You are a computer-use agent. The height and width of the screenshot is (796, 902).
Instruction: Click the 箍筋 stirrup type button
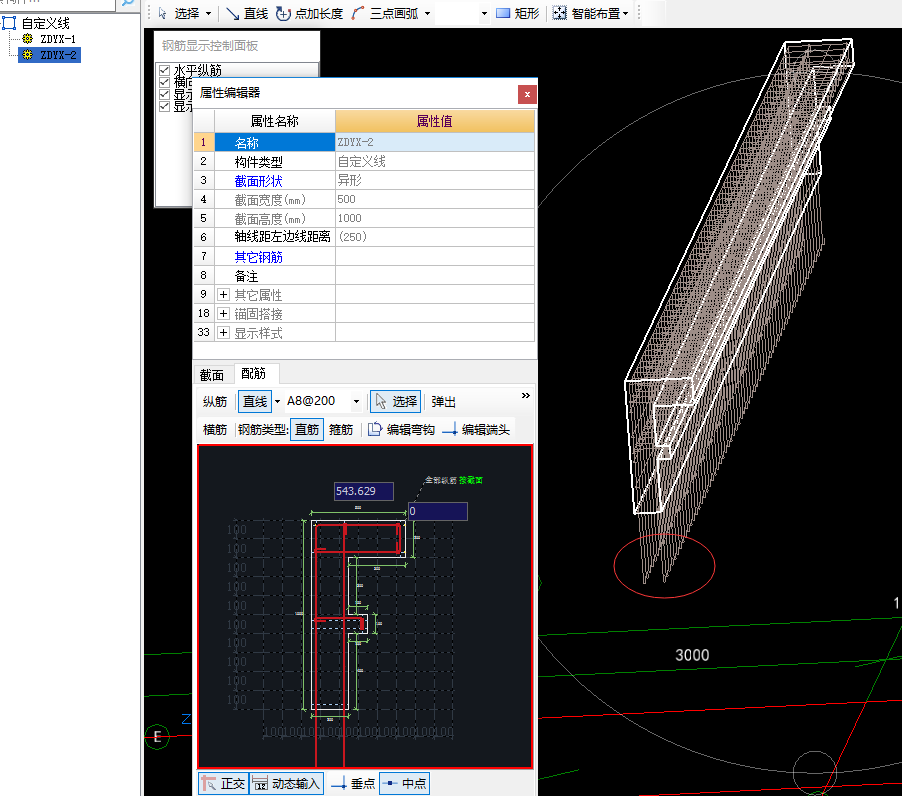coord(341,430)
